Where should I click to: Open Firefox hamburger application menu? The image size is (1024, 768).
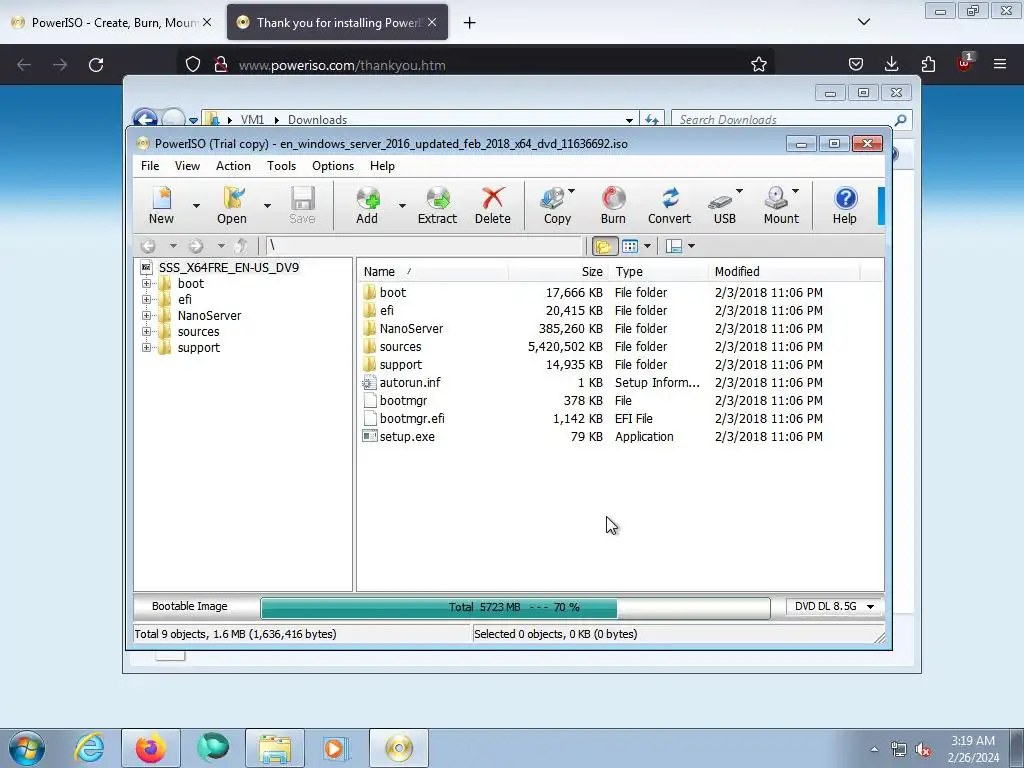[x=1000, y=64]
